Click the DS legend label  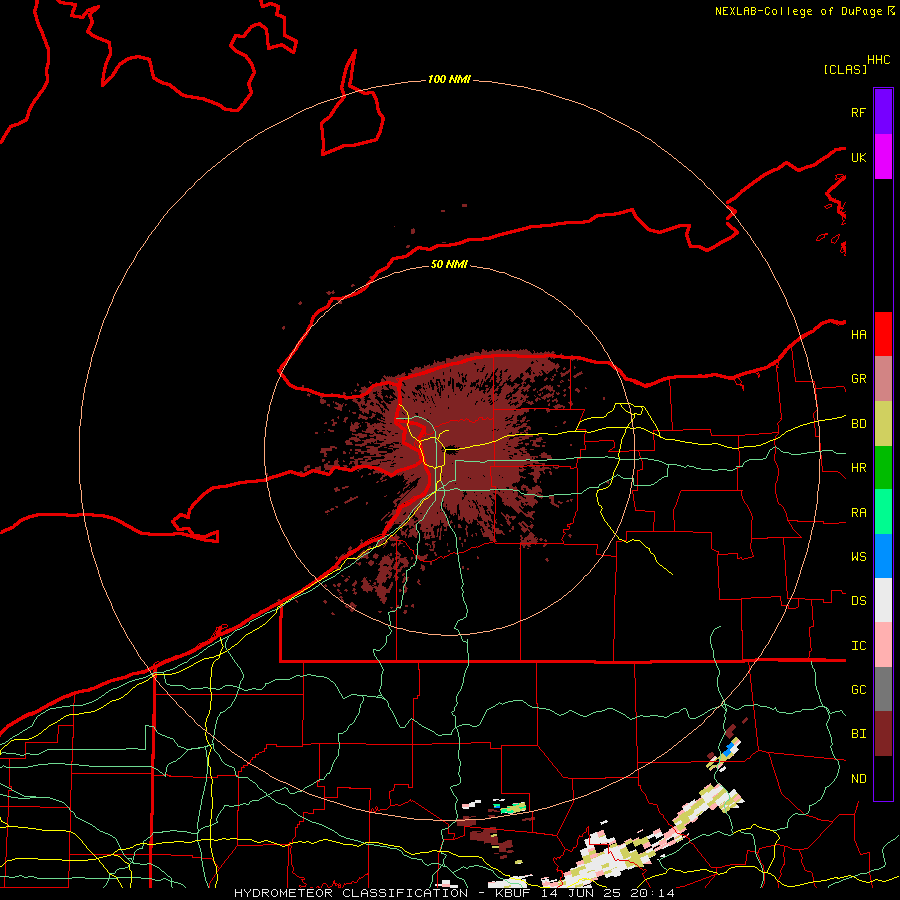(x=858, y=601)
